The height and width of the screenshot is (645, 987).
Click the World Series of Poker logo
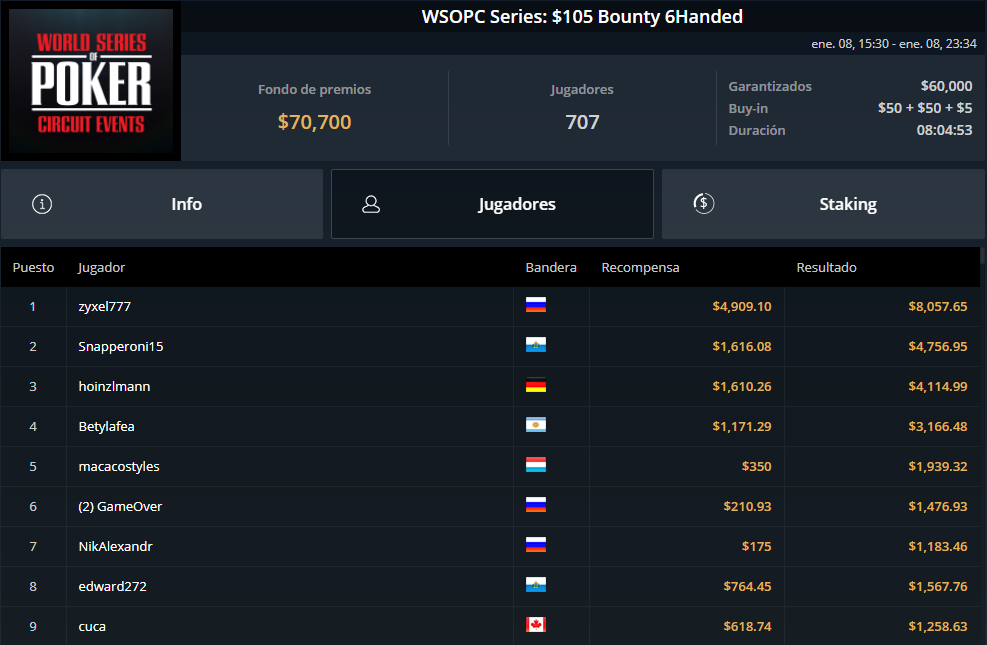click(x=91, y=81)
